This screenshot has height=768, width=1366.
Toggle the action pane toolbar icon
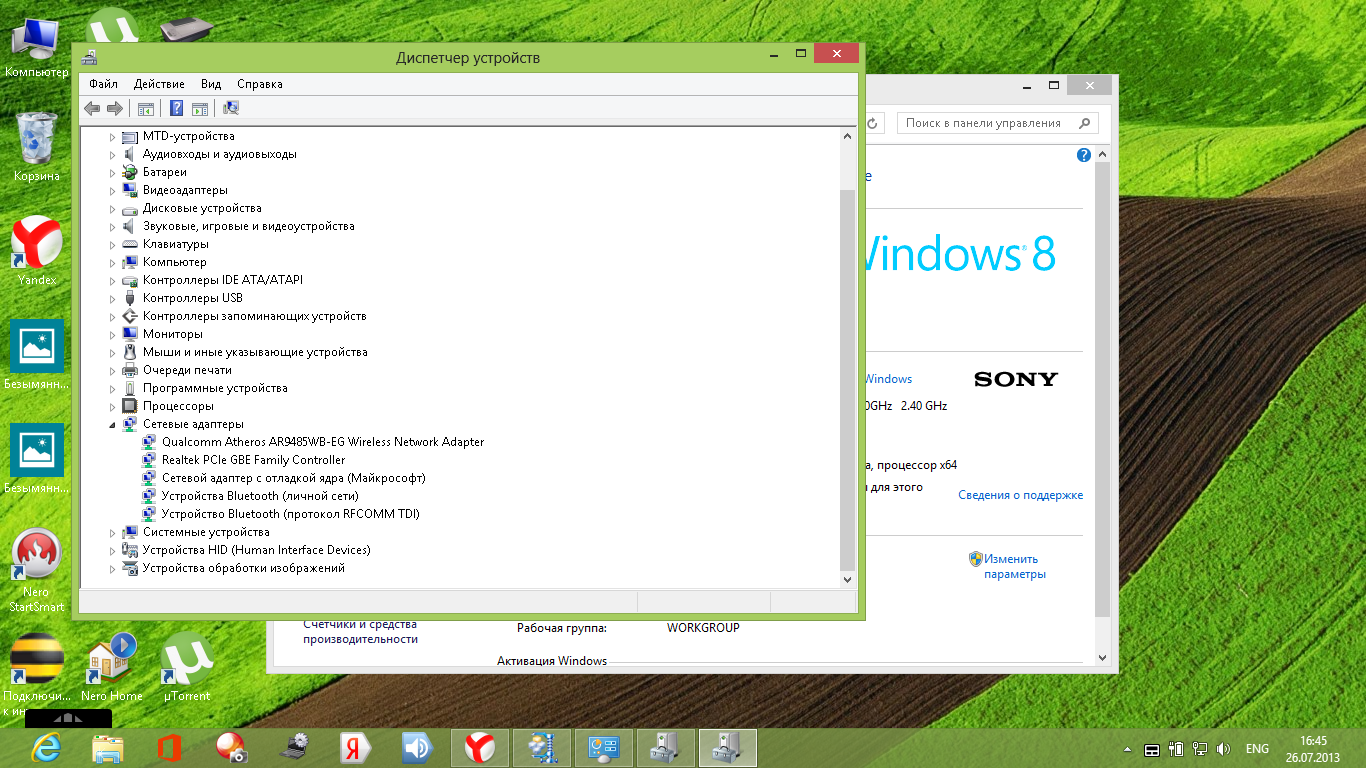pyautogui.click(x=199, y=109)
